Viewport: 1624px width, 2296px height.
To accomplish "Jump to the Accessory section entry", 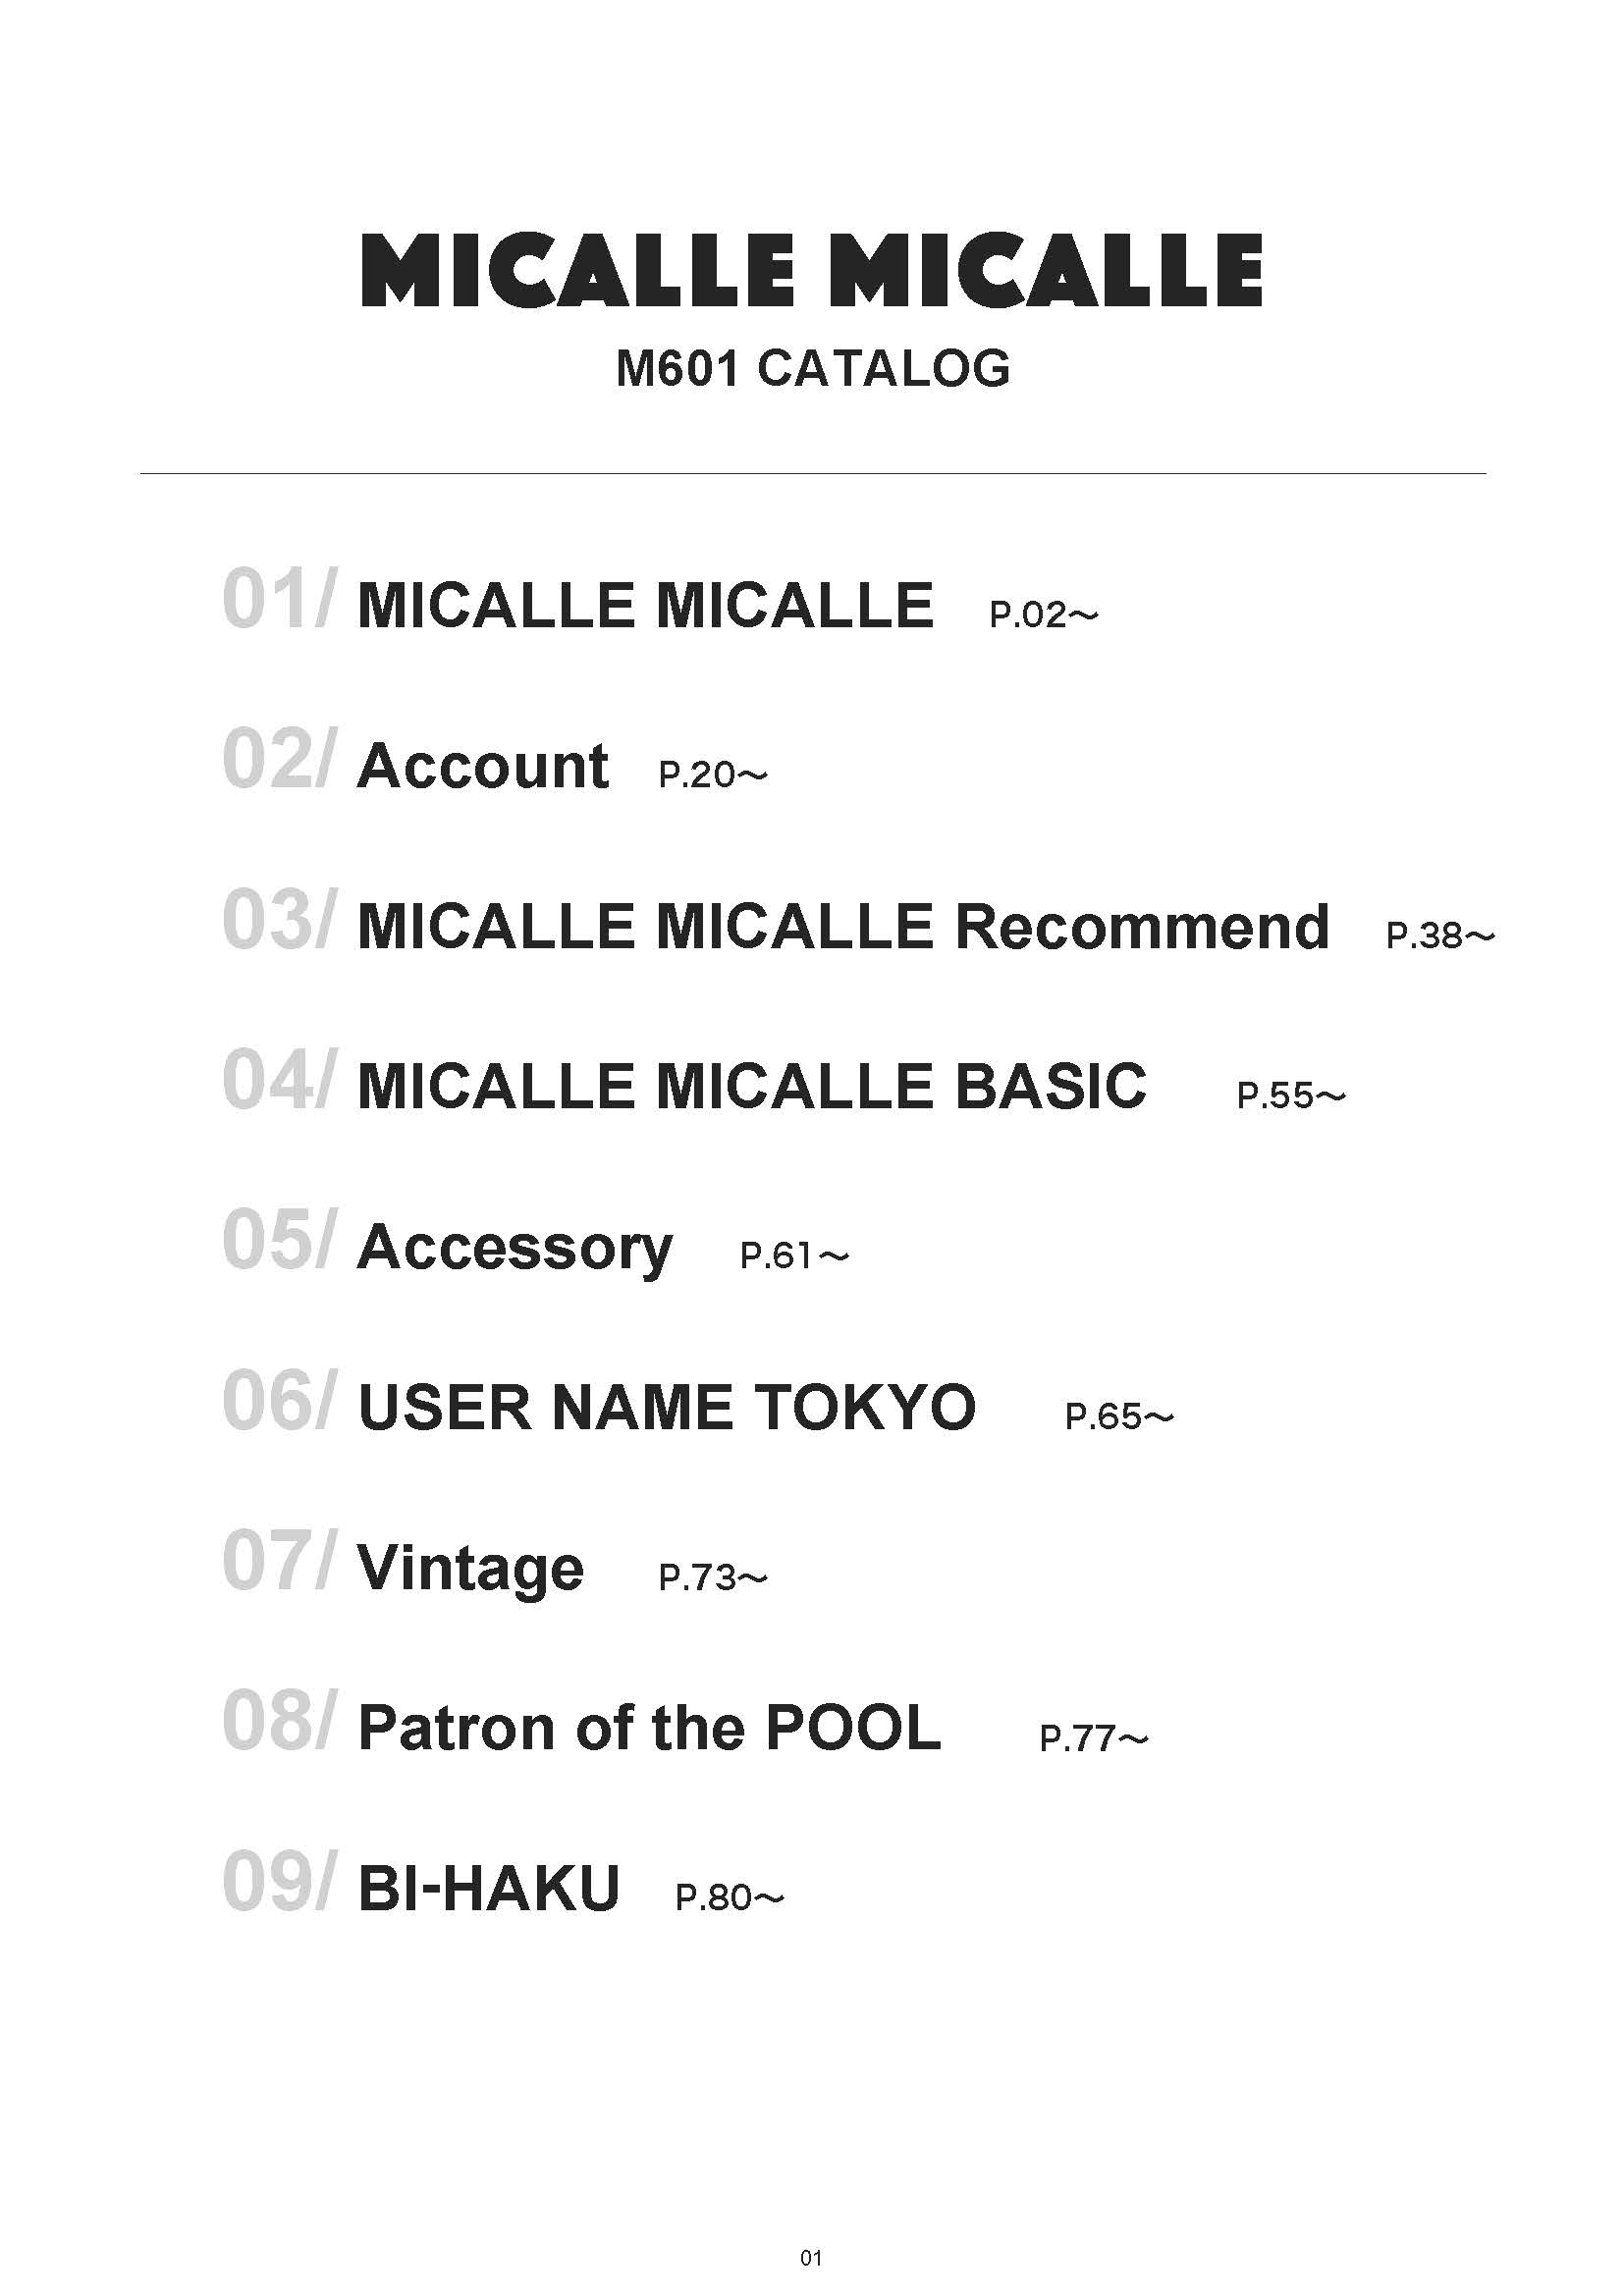I will 515,1248.
